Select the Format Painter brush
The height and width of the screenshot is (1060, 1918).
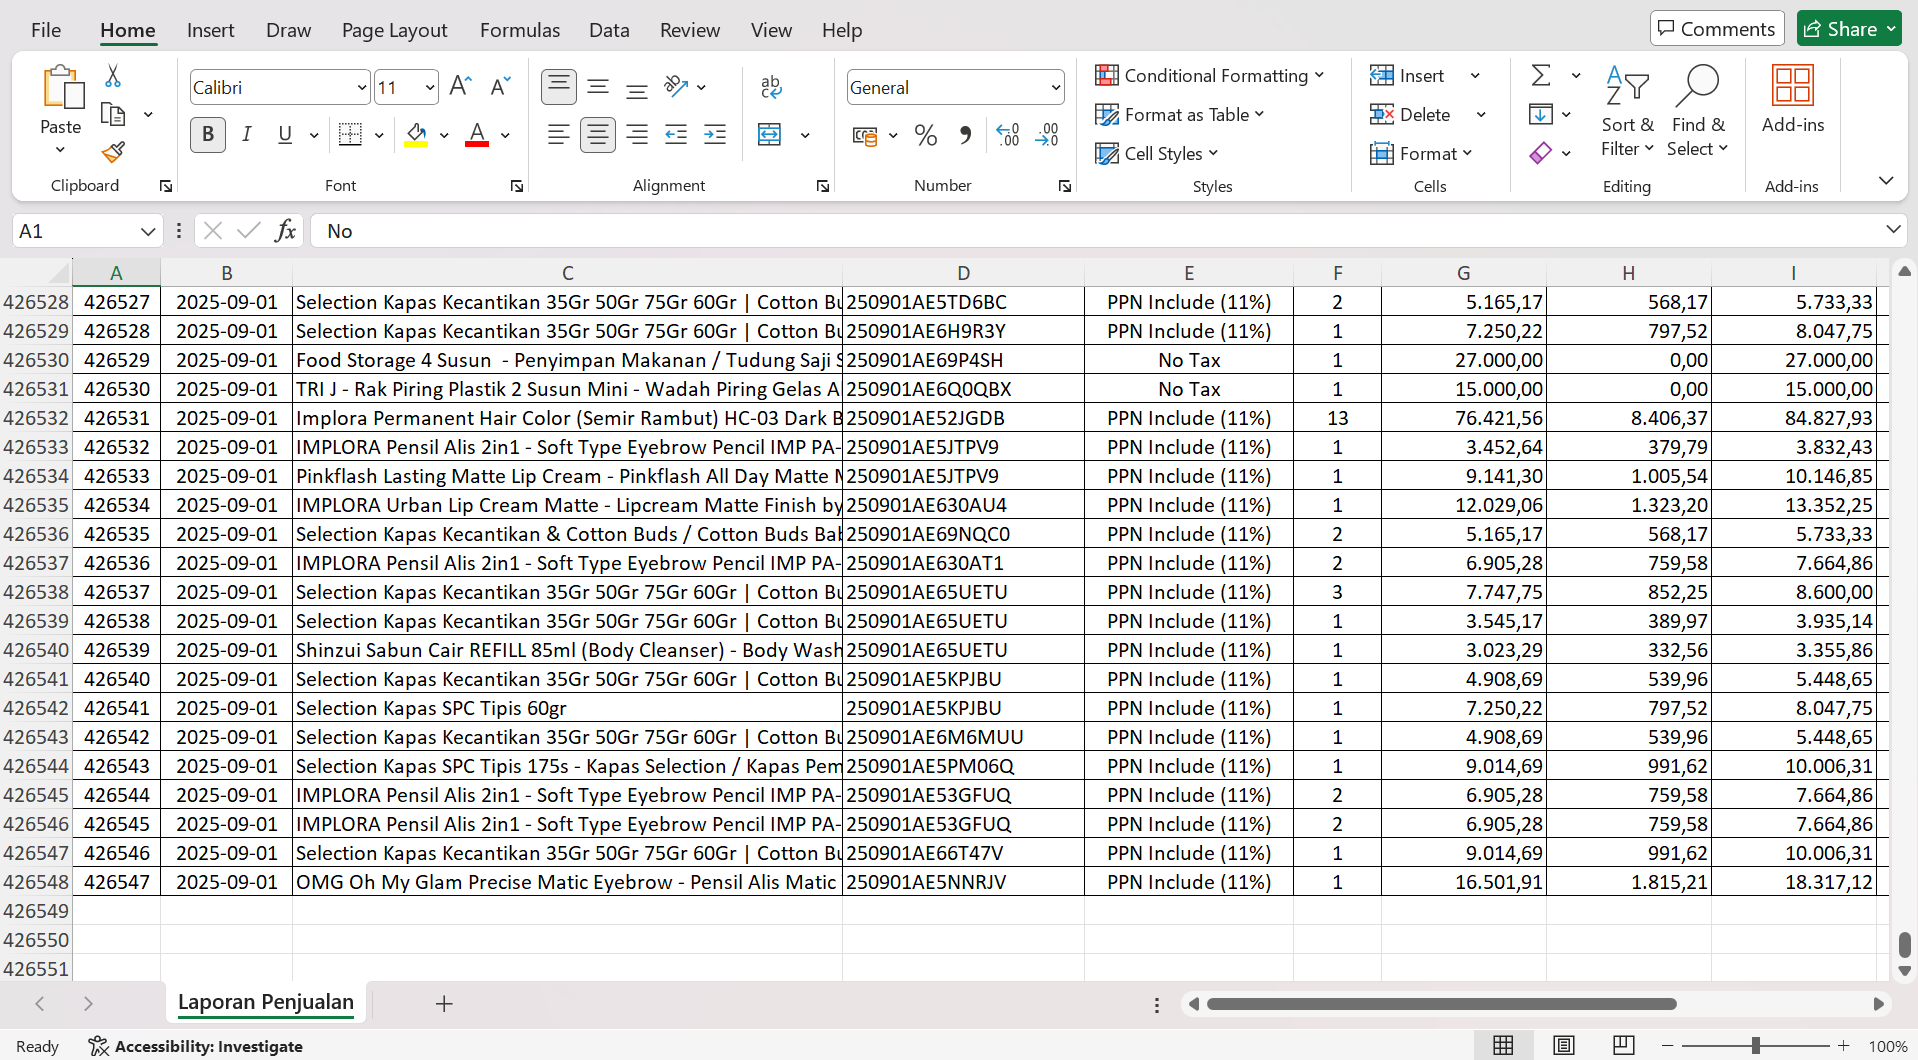click(x=113, y=152)
